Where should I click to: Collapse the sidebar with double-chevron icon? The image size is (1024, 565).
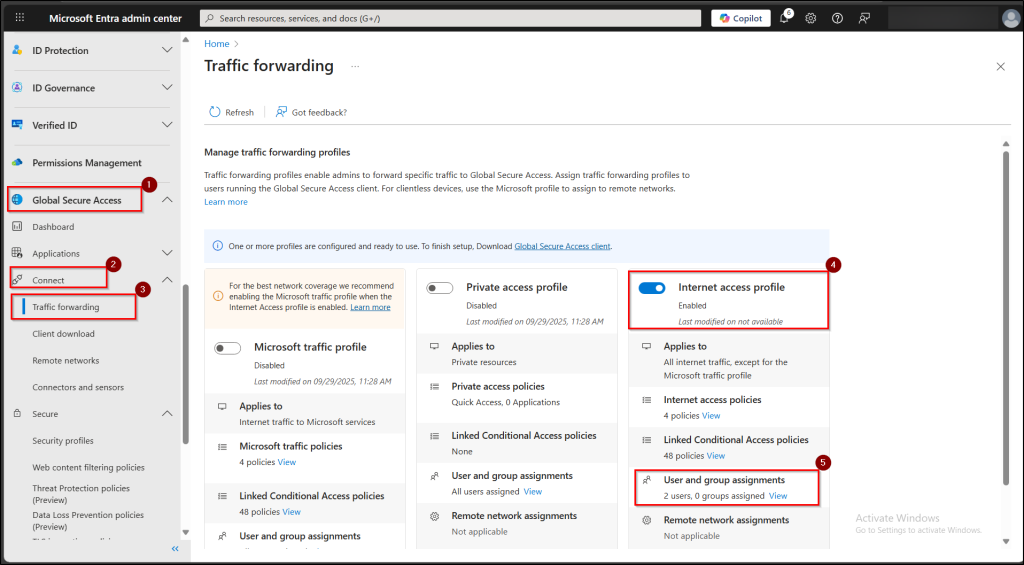174,549
